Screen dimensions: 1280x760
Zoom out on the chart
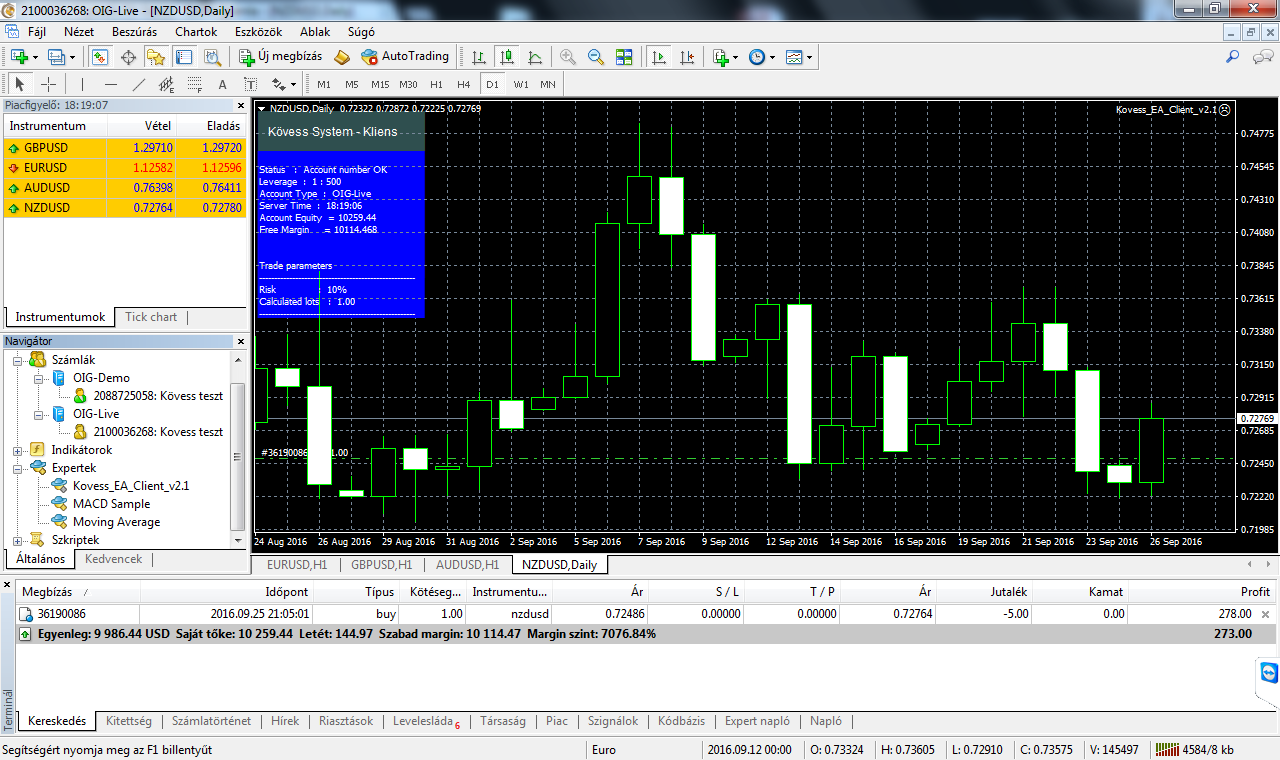(596, 57)
